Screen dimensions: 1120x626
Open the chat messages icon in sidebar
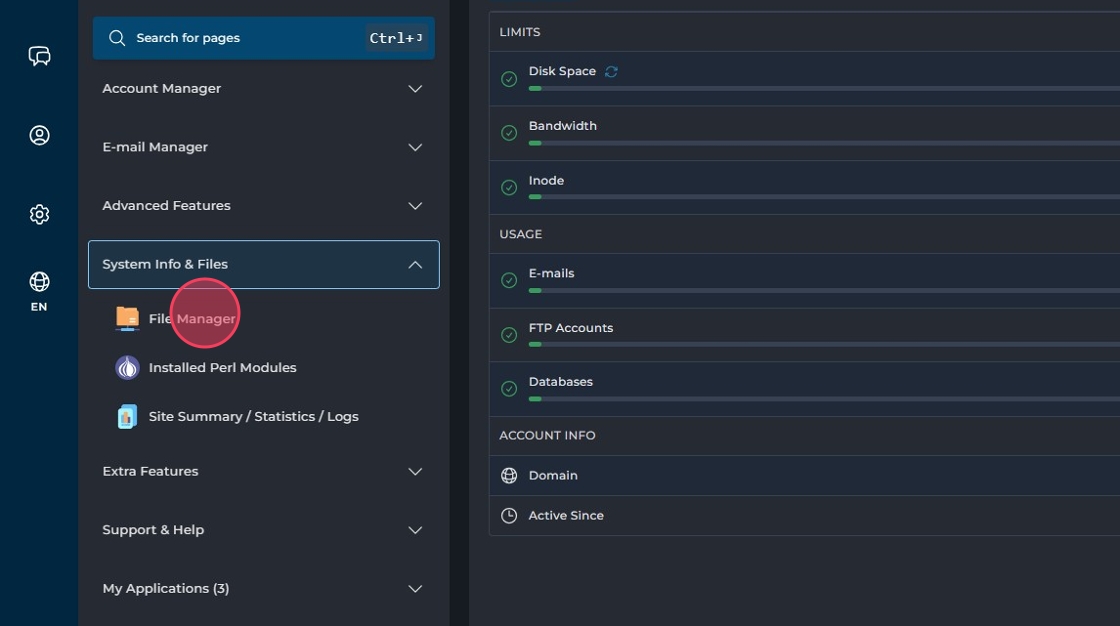point(39,56)
